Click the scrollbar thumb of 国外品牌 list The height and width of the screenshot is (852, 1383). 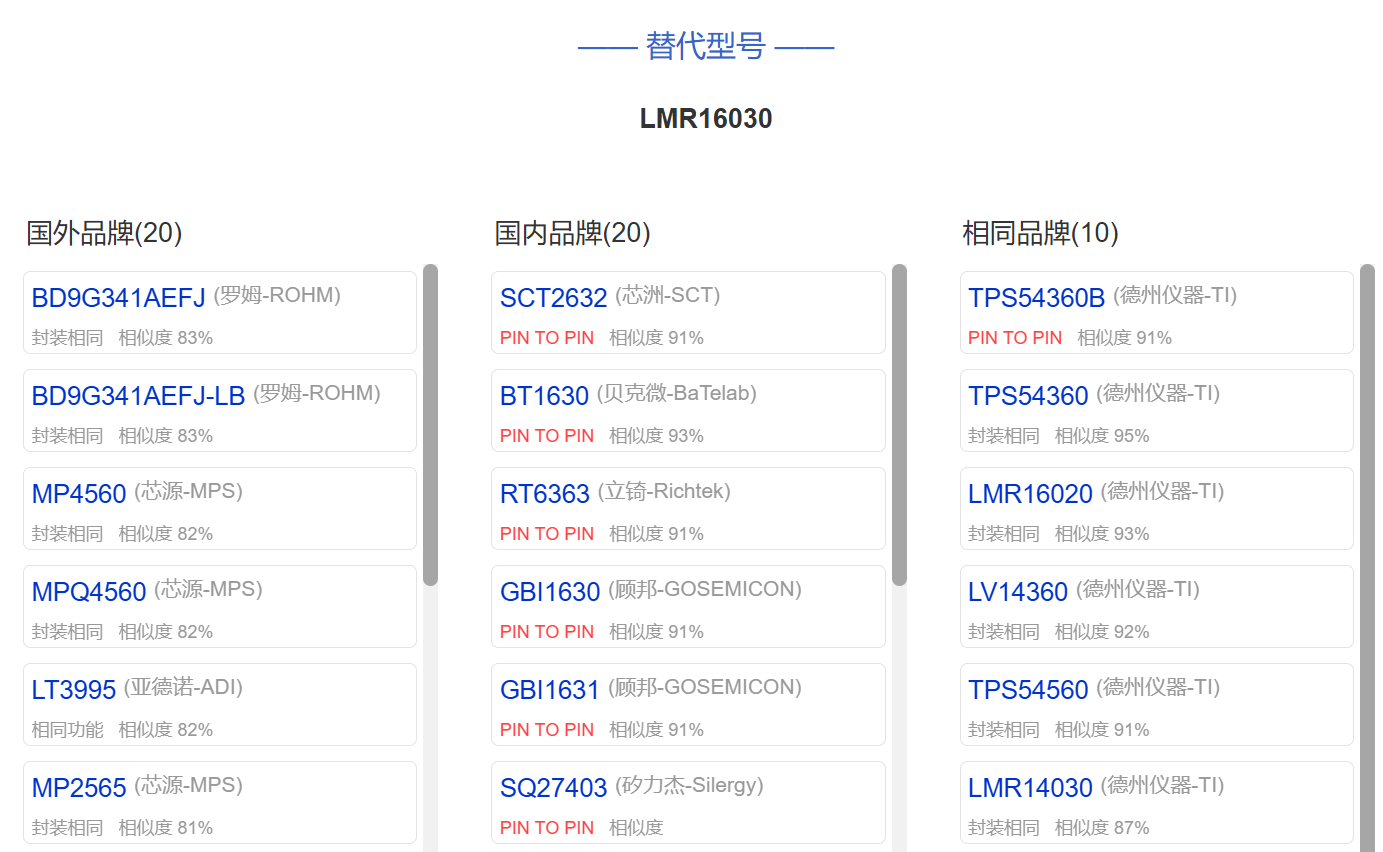click(430, 424)
